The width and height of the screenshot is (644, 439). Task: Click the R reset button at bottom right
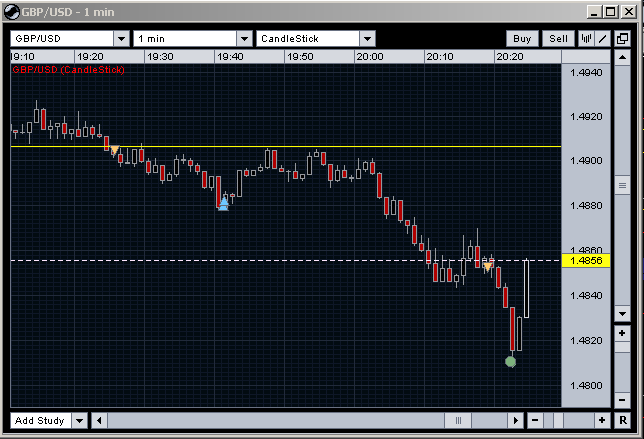coord(622,421)
